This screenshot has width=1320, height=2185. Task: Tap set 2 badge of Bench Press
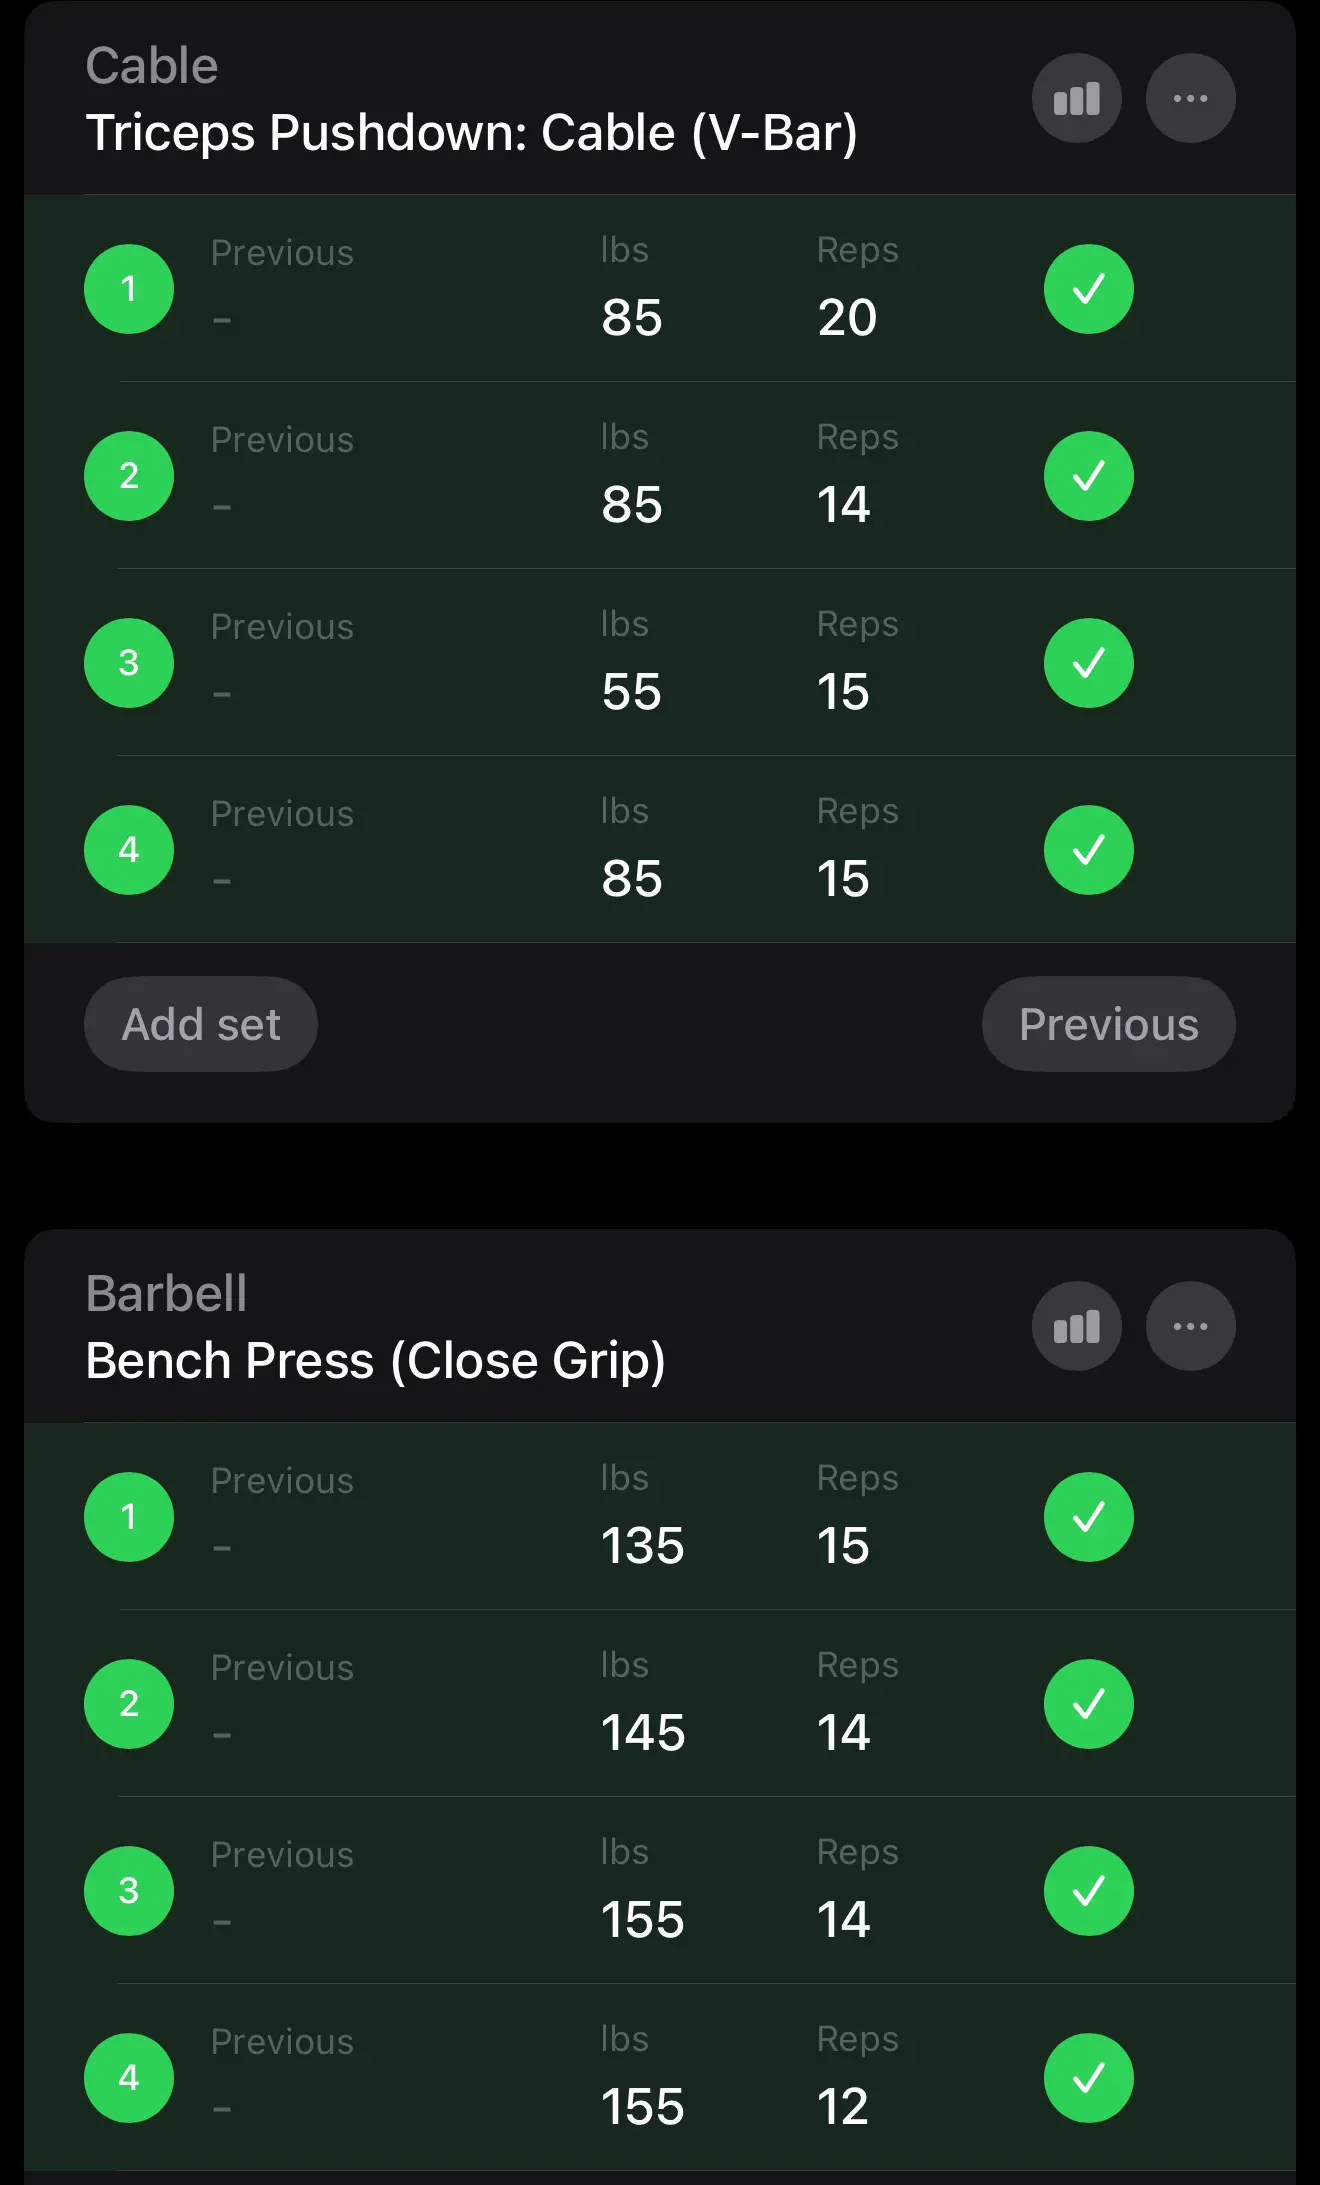coord(129,1704)
